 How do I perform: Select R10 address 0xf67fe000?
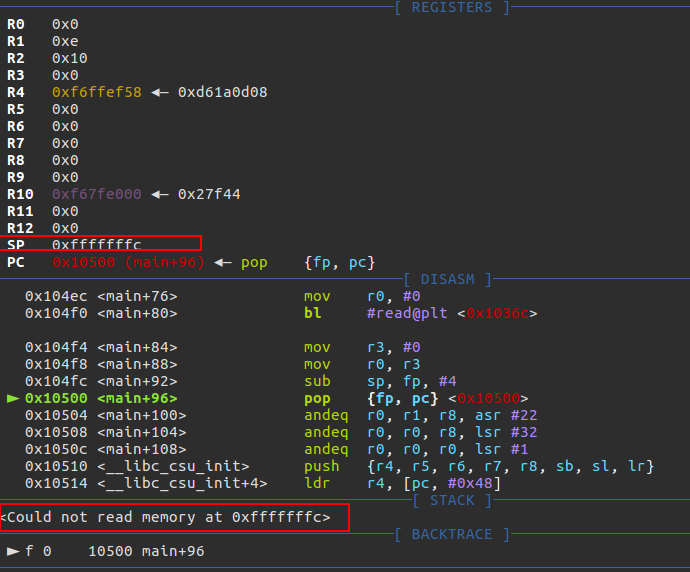pos(97,194)
